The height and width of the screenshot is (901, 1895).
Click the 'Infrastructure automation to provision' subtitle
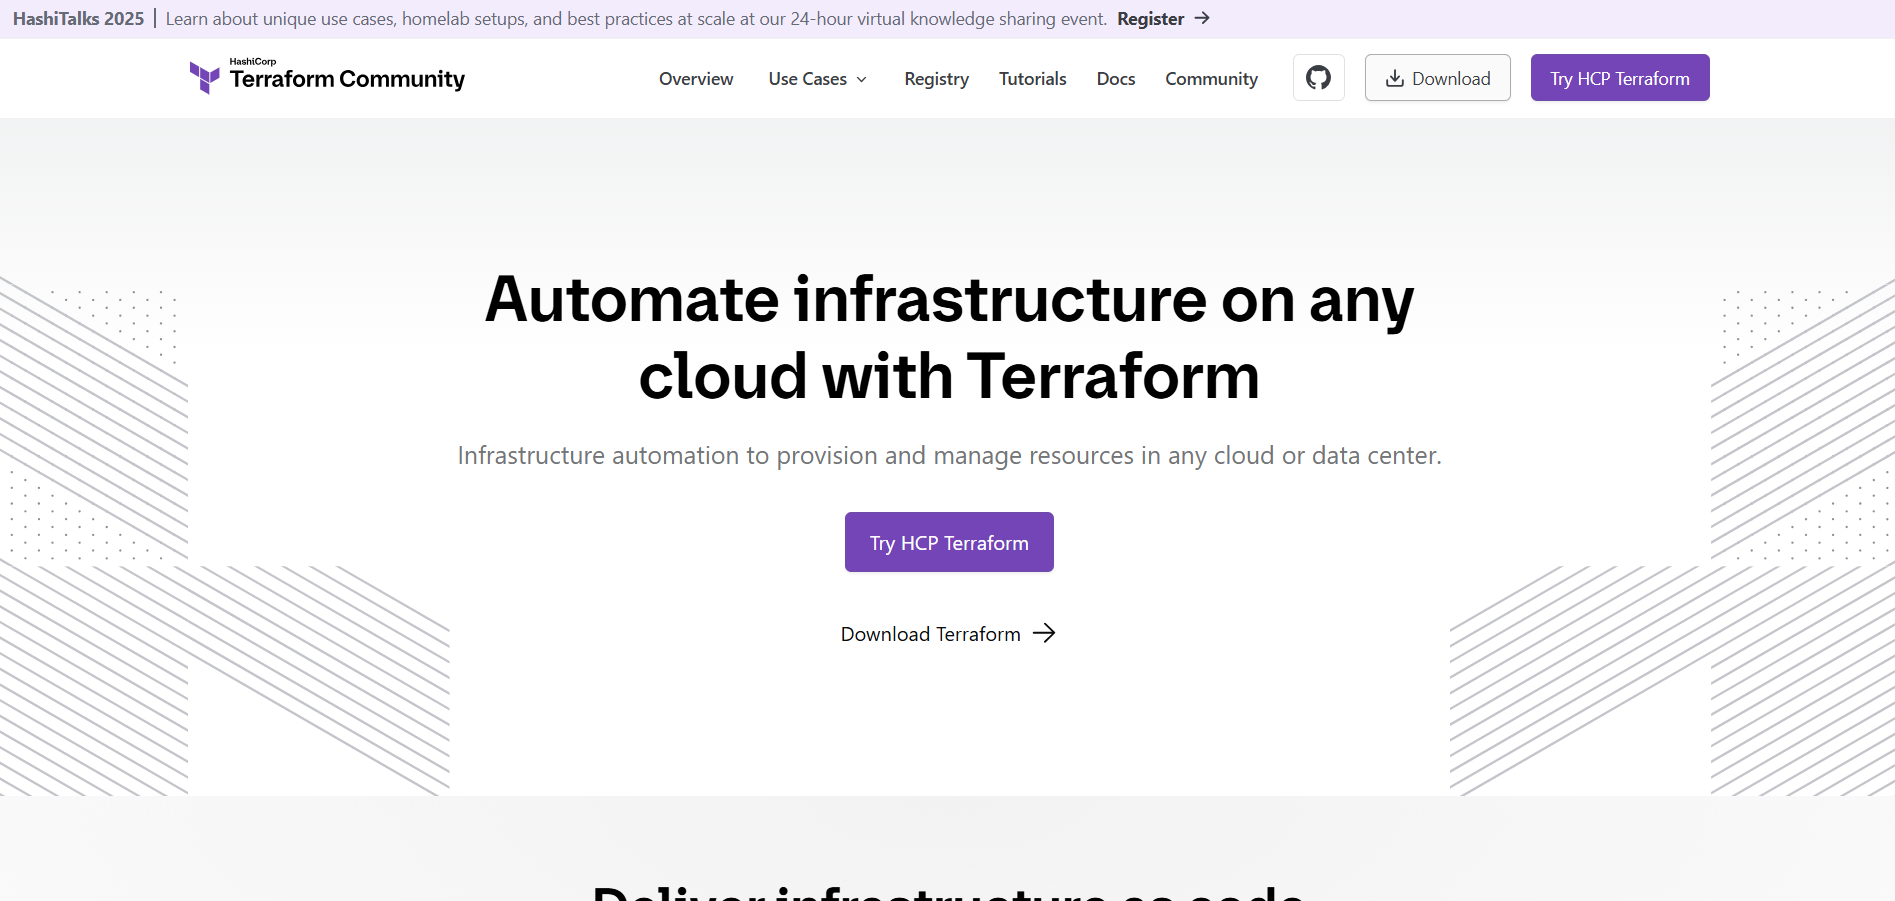[x=949, y=456]
